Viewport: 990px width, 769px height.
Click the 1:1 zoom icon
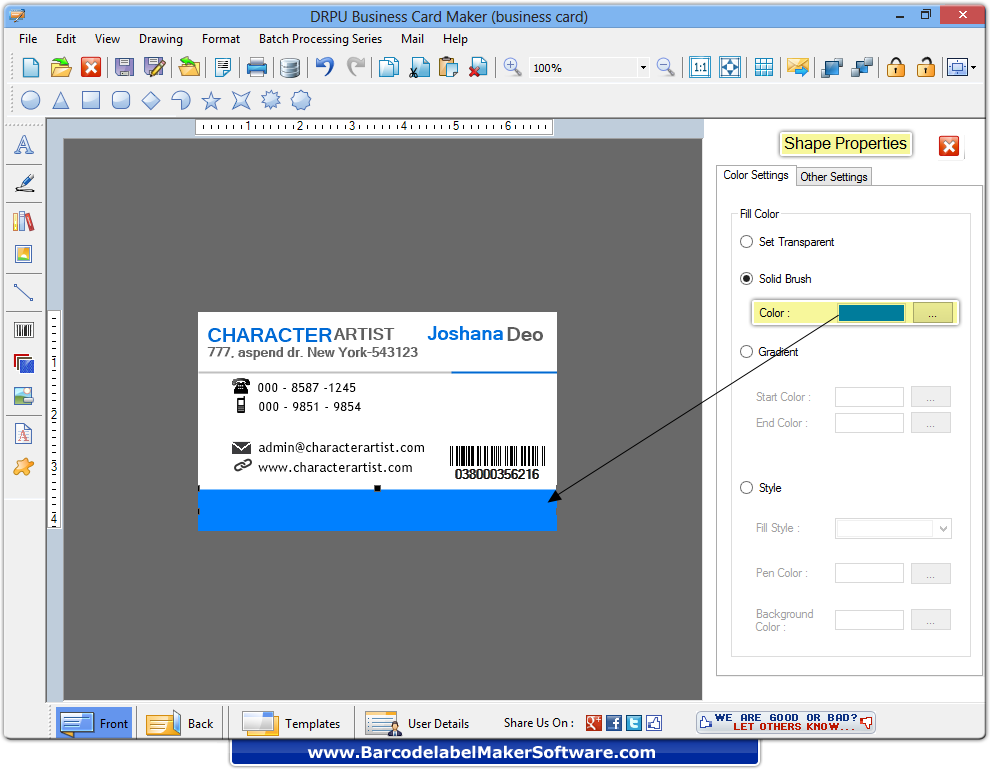pos(700,67)
